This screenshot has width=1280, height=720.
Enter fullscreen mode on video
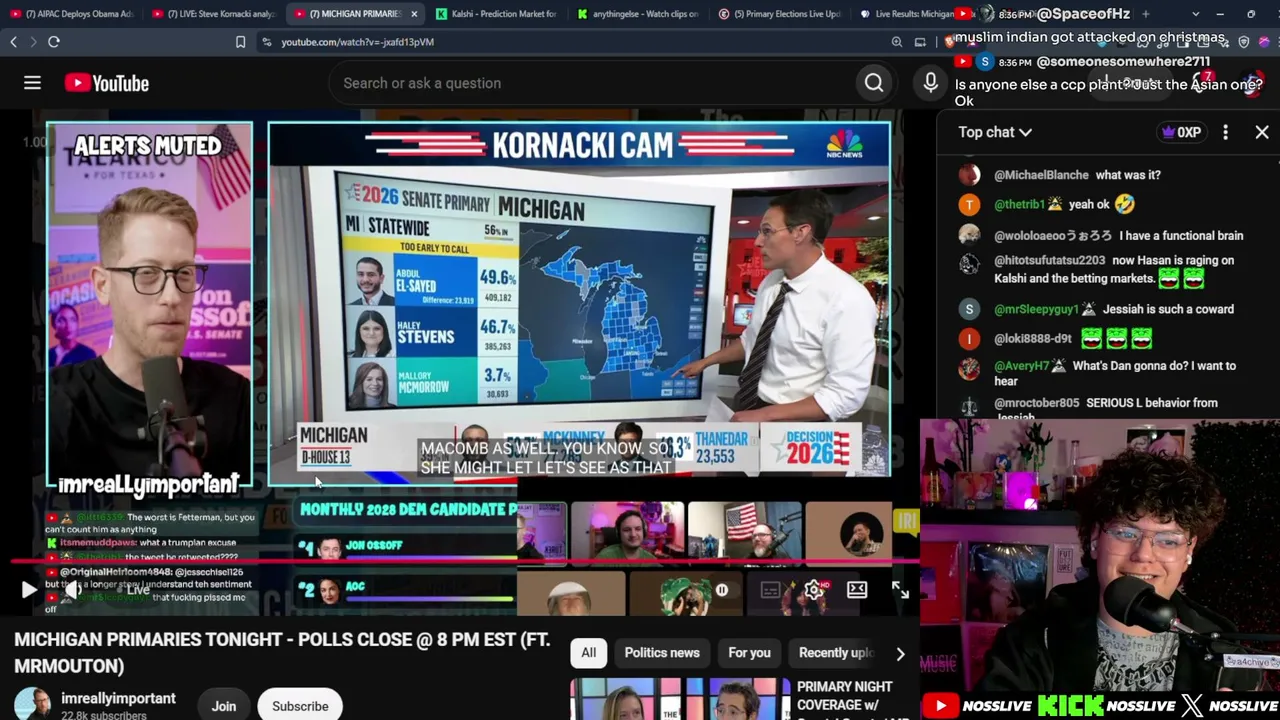point(900,590)
